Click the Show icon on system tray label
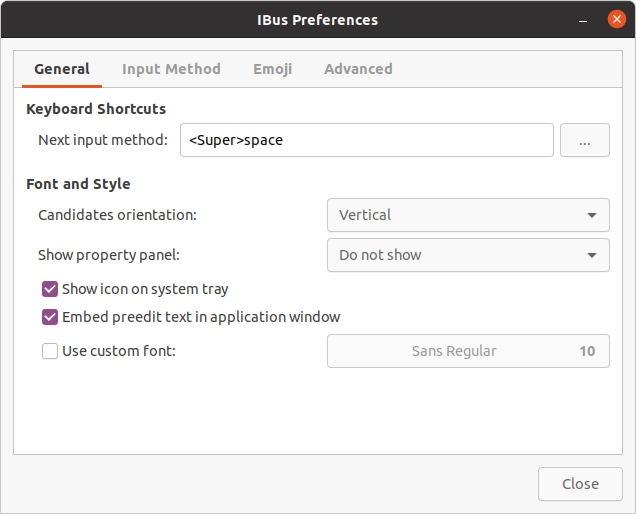The width and height of the screenshot is (636, 514). coord(145,289)
